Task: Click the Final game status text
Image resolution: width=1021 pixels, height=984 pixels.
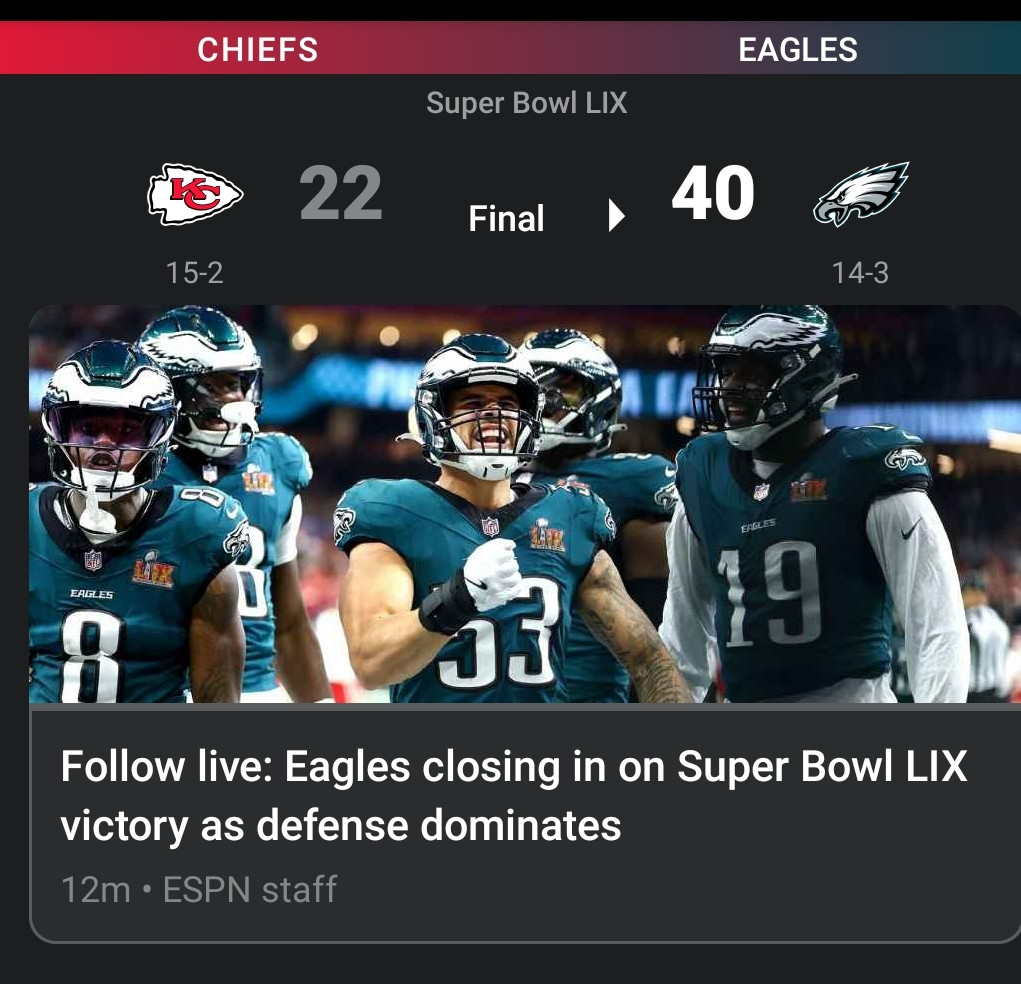Action: click(x=507, y=218)
